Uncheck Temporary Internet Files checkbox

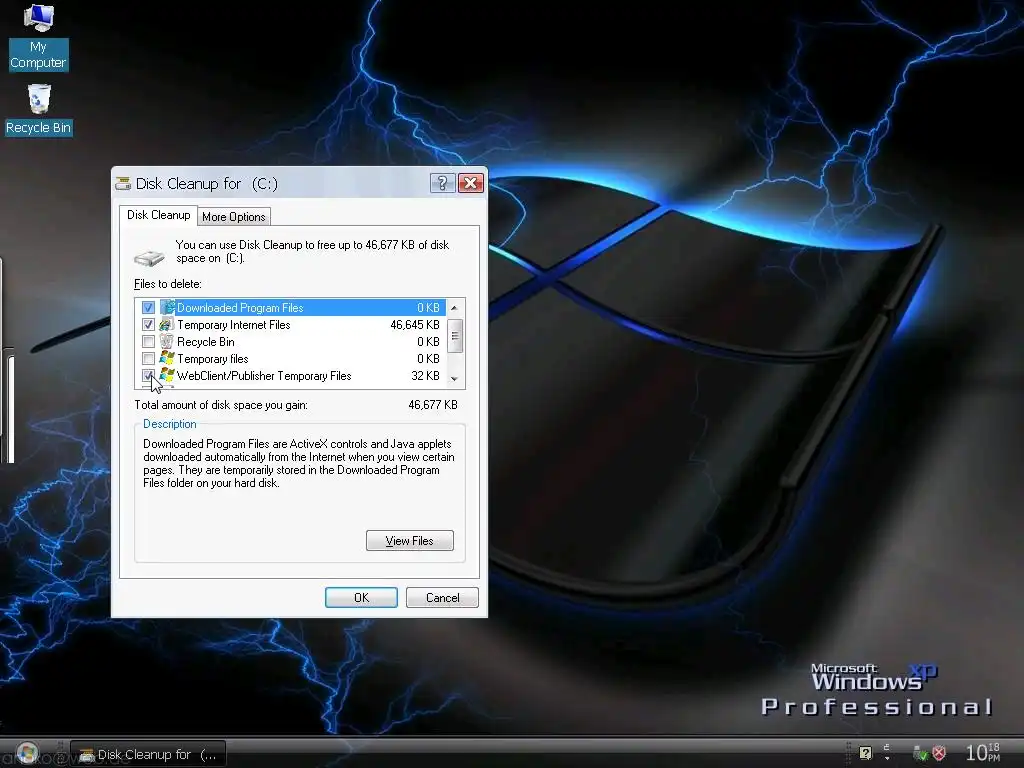148,325
